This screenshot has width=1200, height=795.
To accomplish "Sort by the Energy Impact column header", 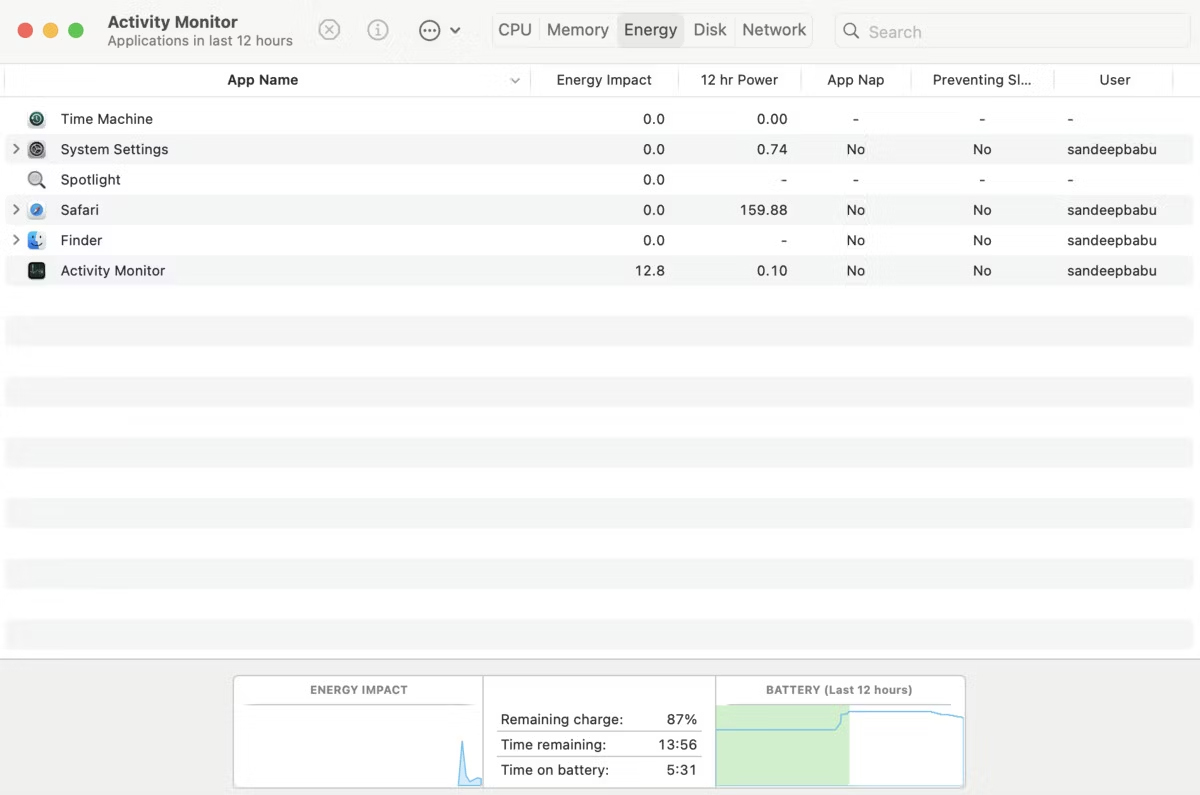I will click(604, 80).
